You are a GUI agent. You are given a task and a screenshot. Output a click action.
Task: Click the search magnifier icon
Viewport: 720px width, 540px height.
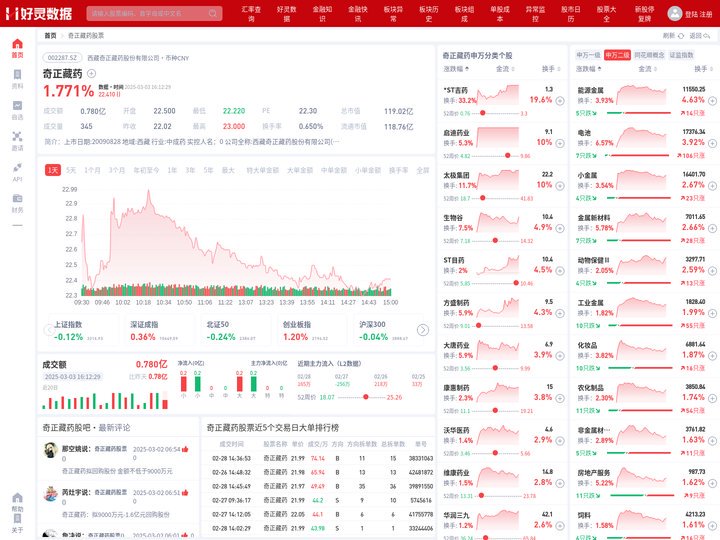(x=213, y=13)
